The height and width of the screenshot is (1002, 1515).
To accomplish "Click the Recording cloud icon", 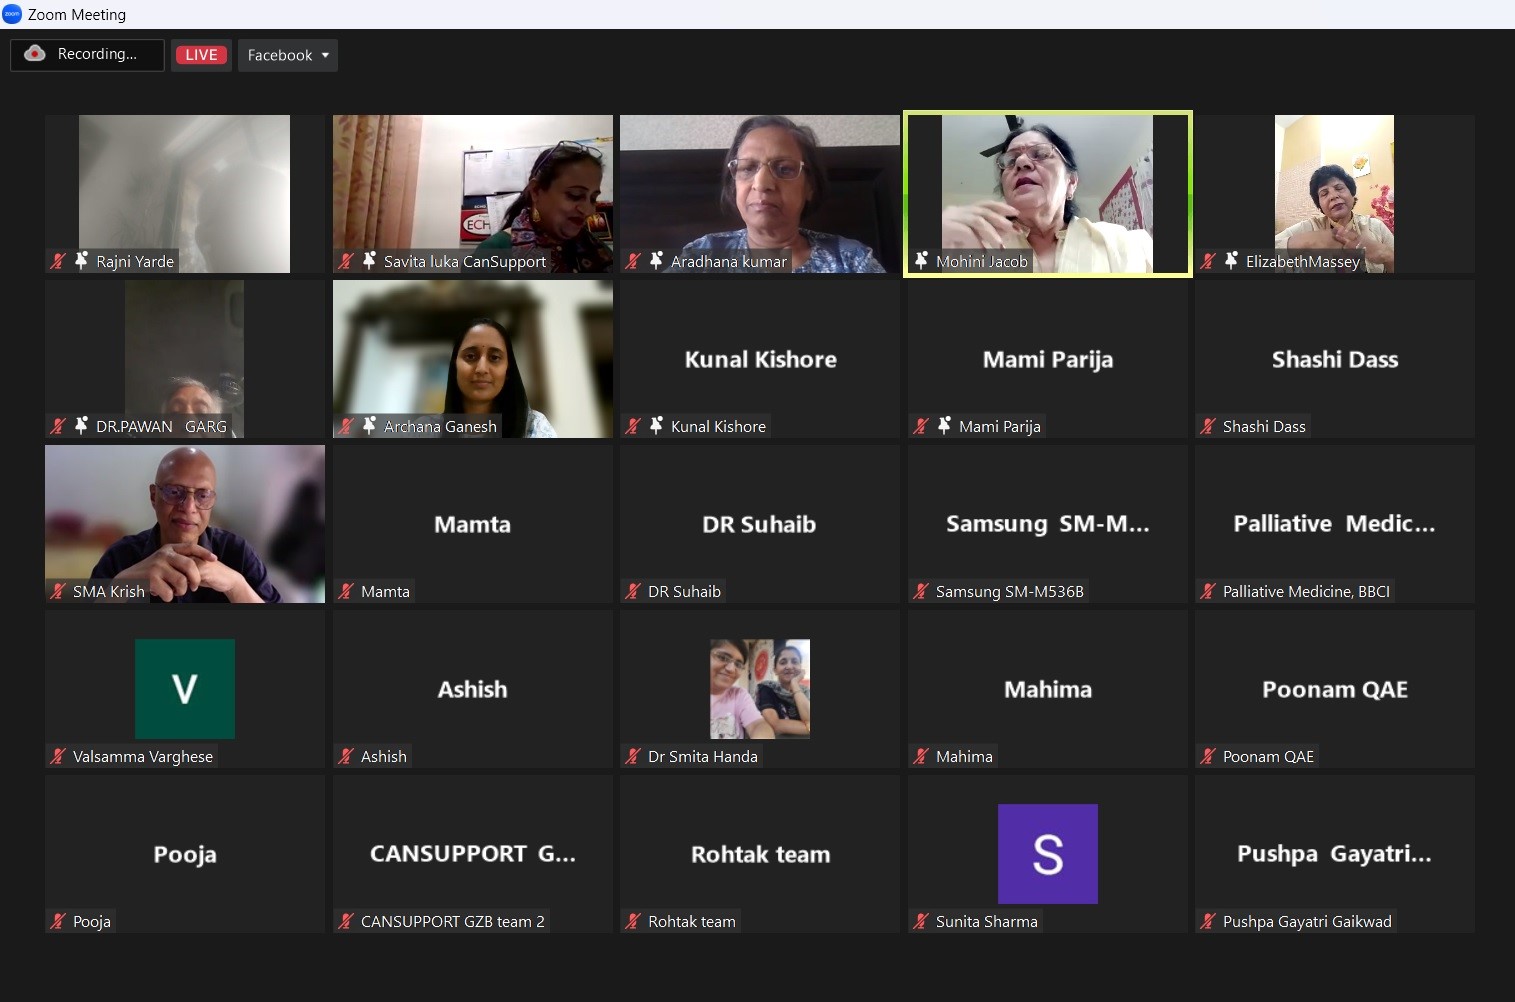I will [x=35, y=54].
